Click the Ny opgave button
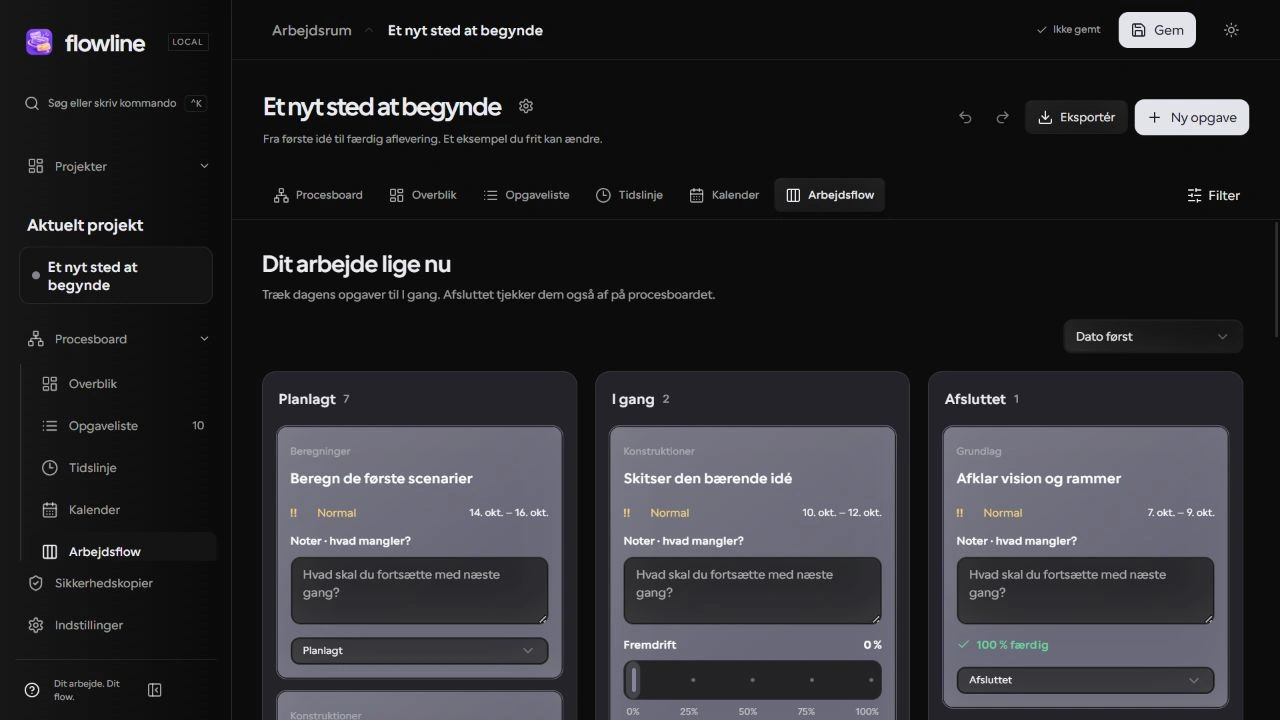Viewport: 1280px width, 720px height. coord(1192,117)
